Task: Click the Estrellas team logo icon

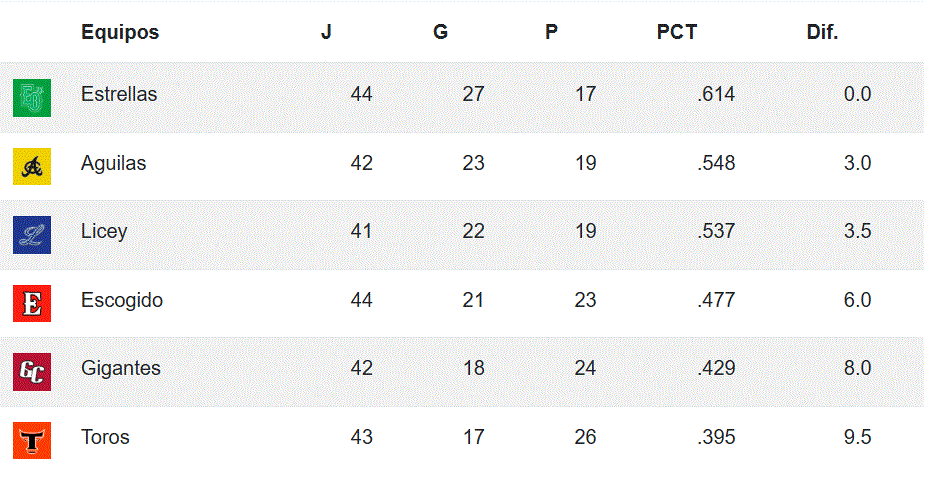Action: pyautogui.click(x=32, y=97)
